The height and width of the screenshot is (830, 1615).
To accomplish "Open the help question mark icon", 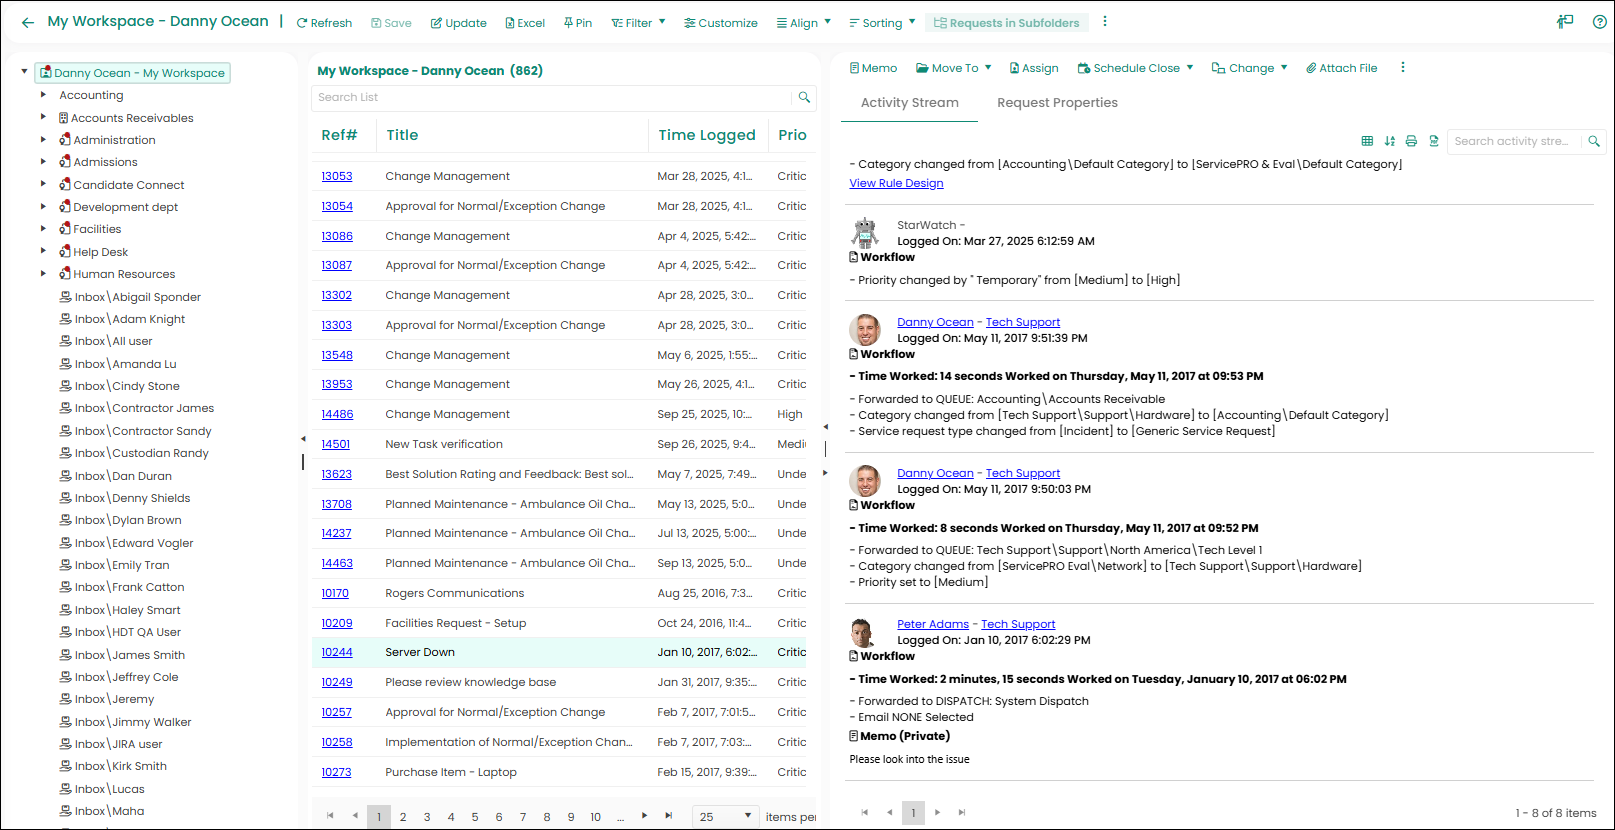I will 1599,22.
